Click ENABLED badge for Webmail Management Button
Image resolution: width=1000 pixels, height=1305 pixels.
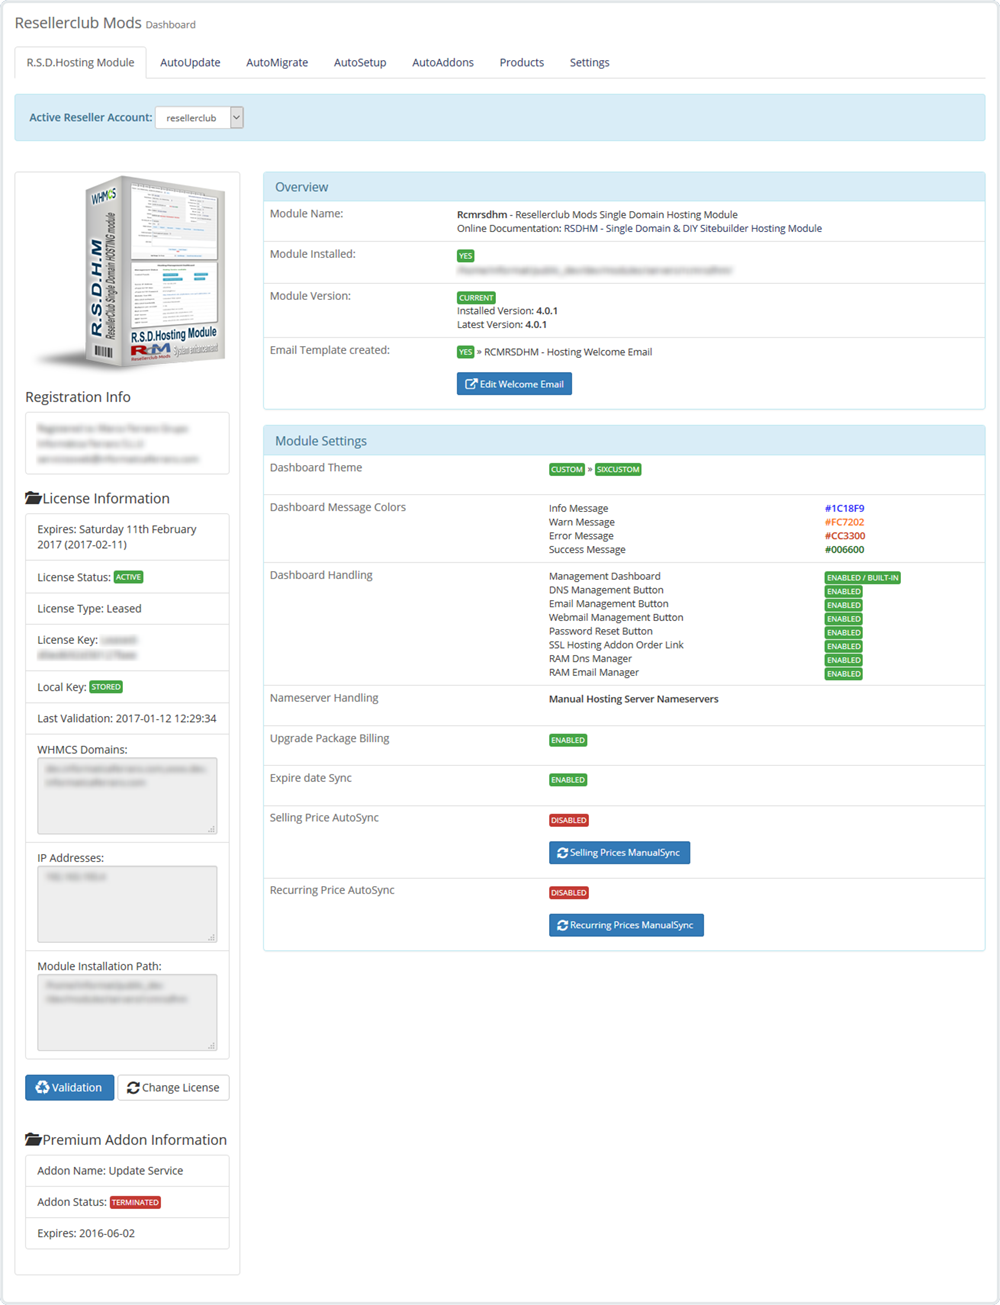click(x=843, y=619)
